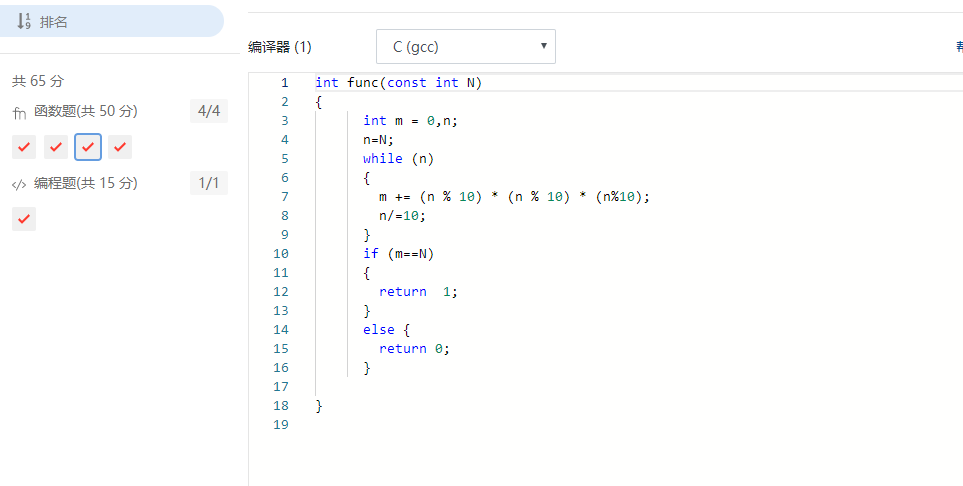Click the empty line 19 in editor

[500, 425]
